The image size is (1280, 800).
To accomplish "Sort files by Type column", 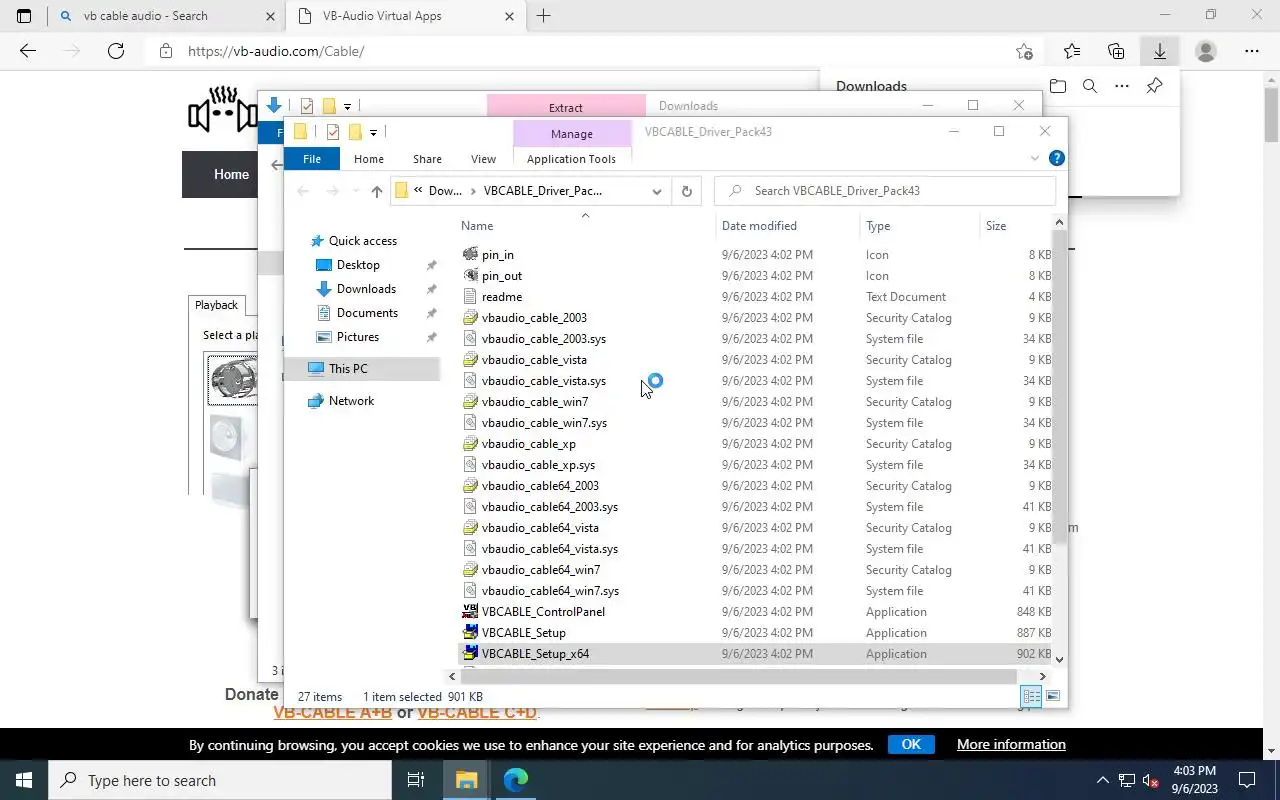I will pos(919,226).
